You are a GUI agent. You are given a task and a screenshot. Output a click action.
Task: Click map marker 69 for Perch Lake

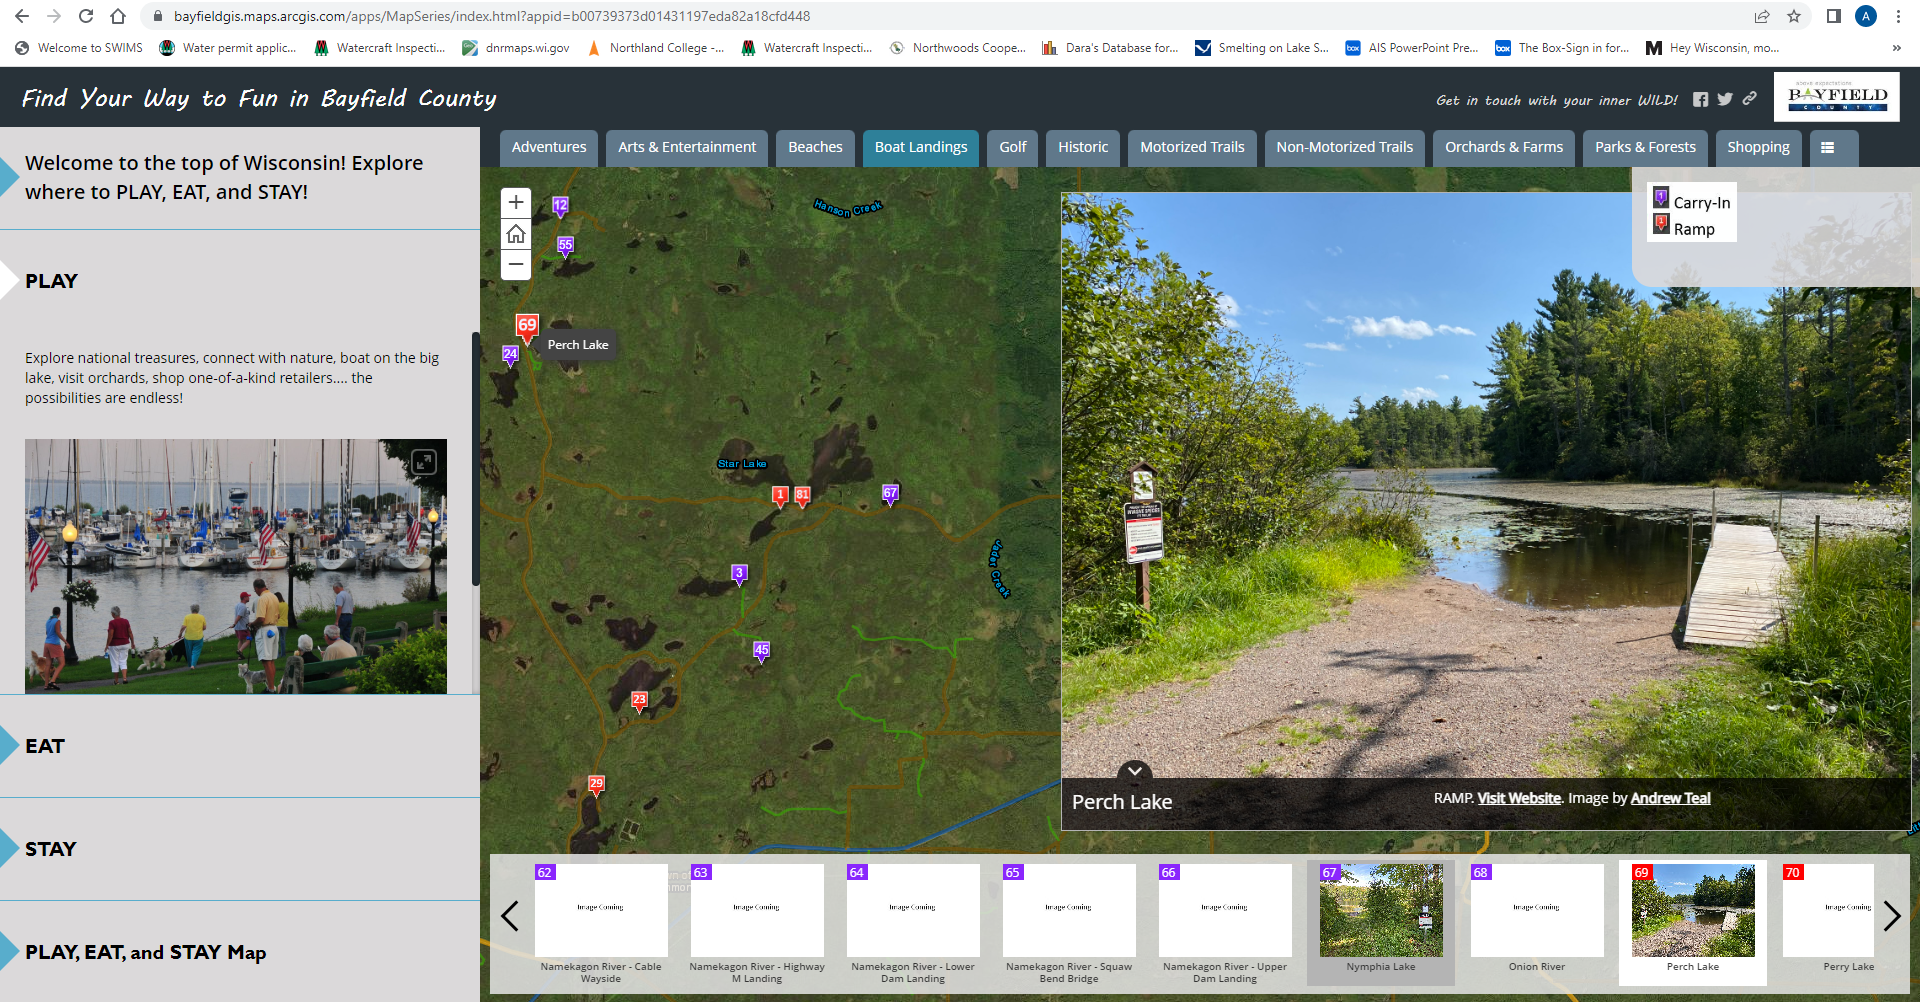pos(527,327)
